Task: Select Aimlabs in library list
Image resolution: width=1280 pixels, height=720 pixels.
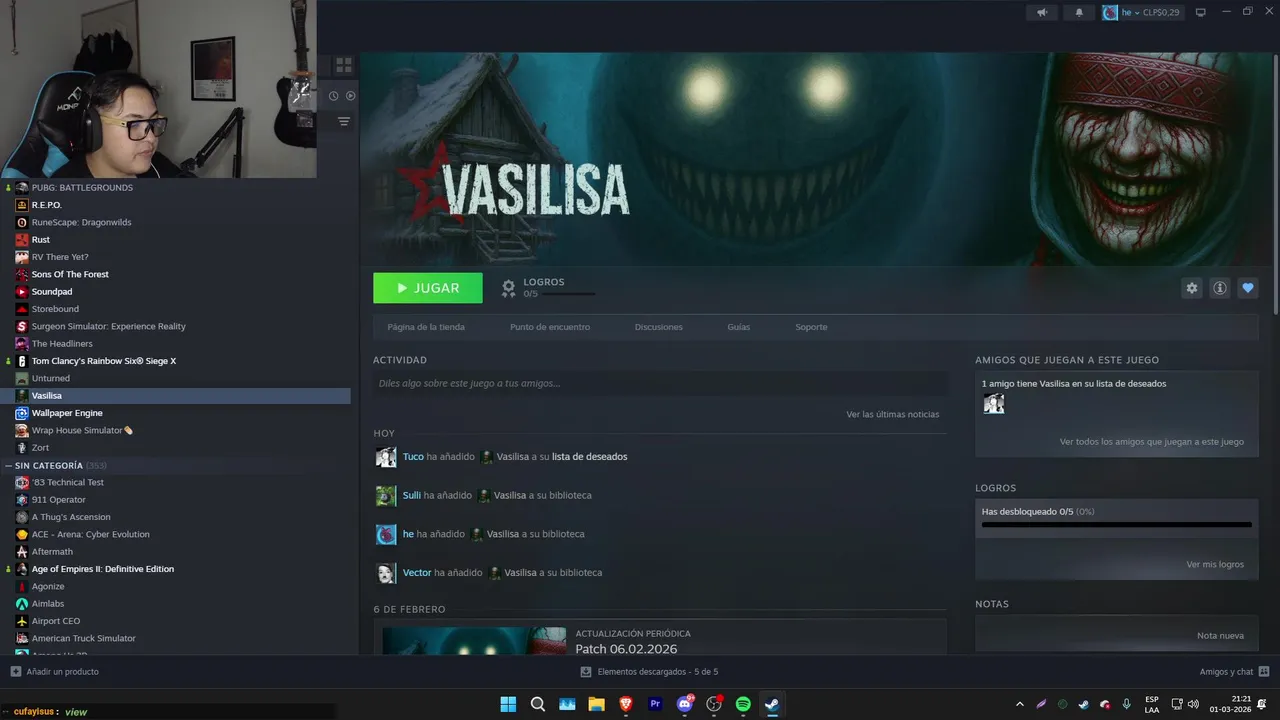Action: pyautogui.click(x=48, y=604)
